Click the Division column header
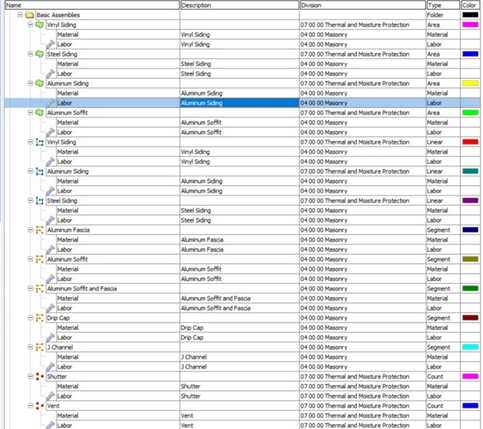Image resolution: width=483 pixels, height=429 pixels. point(363,5)
